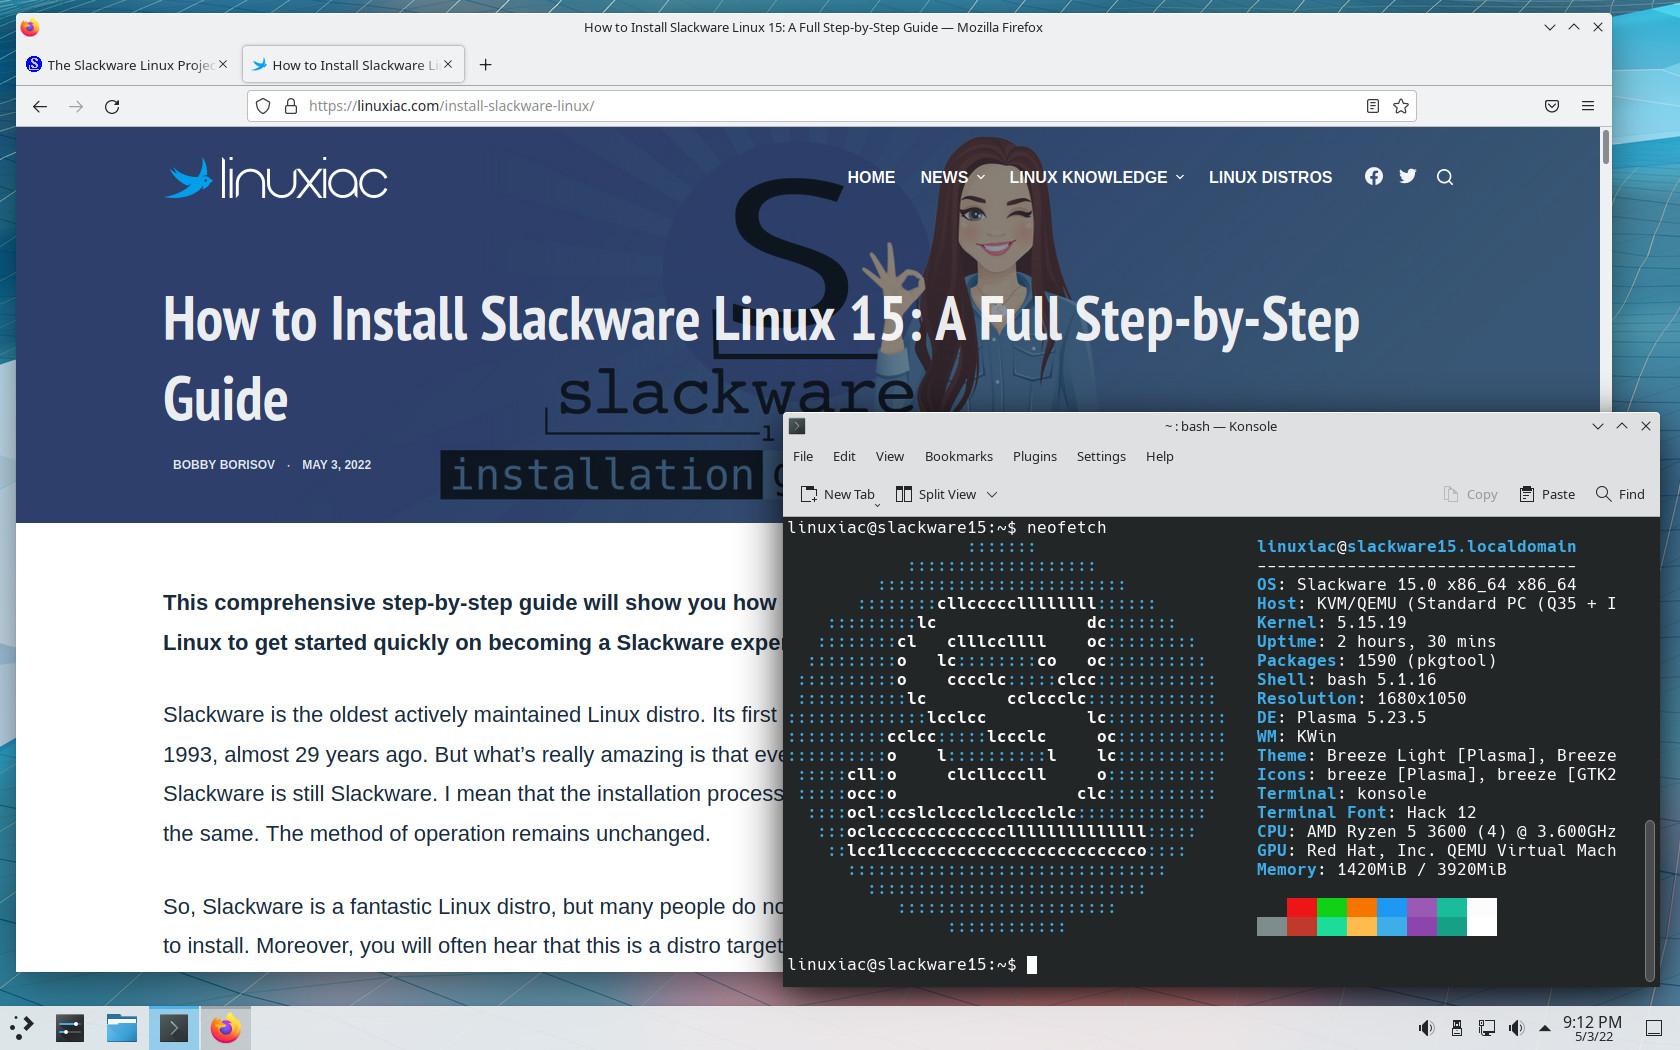Open Konsole Settings menu
The height and width of the screenshot is (1050, 1680).
pyautogui.click(x=1101, y=456)
